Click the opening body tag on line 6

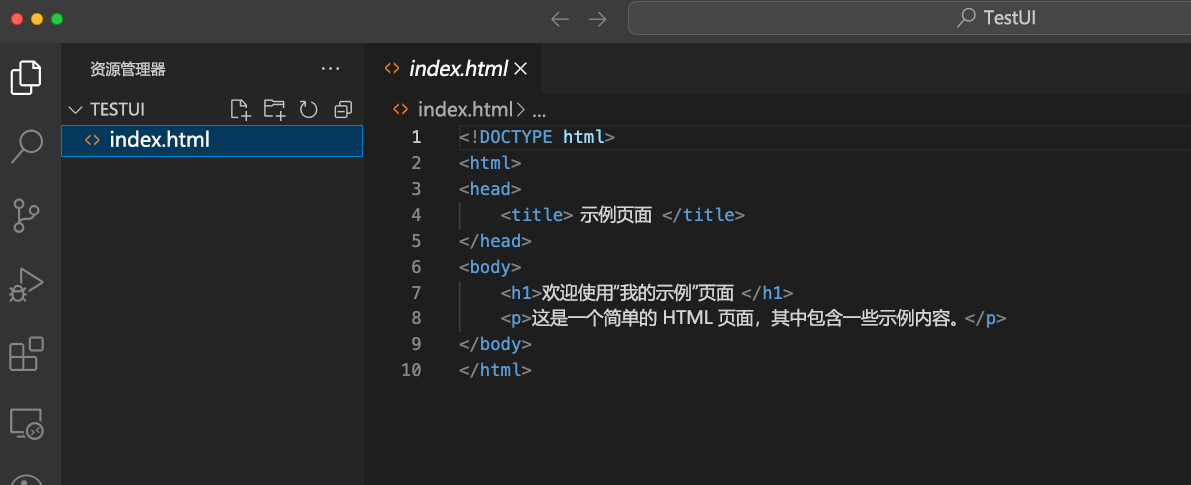(x=490, y=266)
